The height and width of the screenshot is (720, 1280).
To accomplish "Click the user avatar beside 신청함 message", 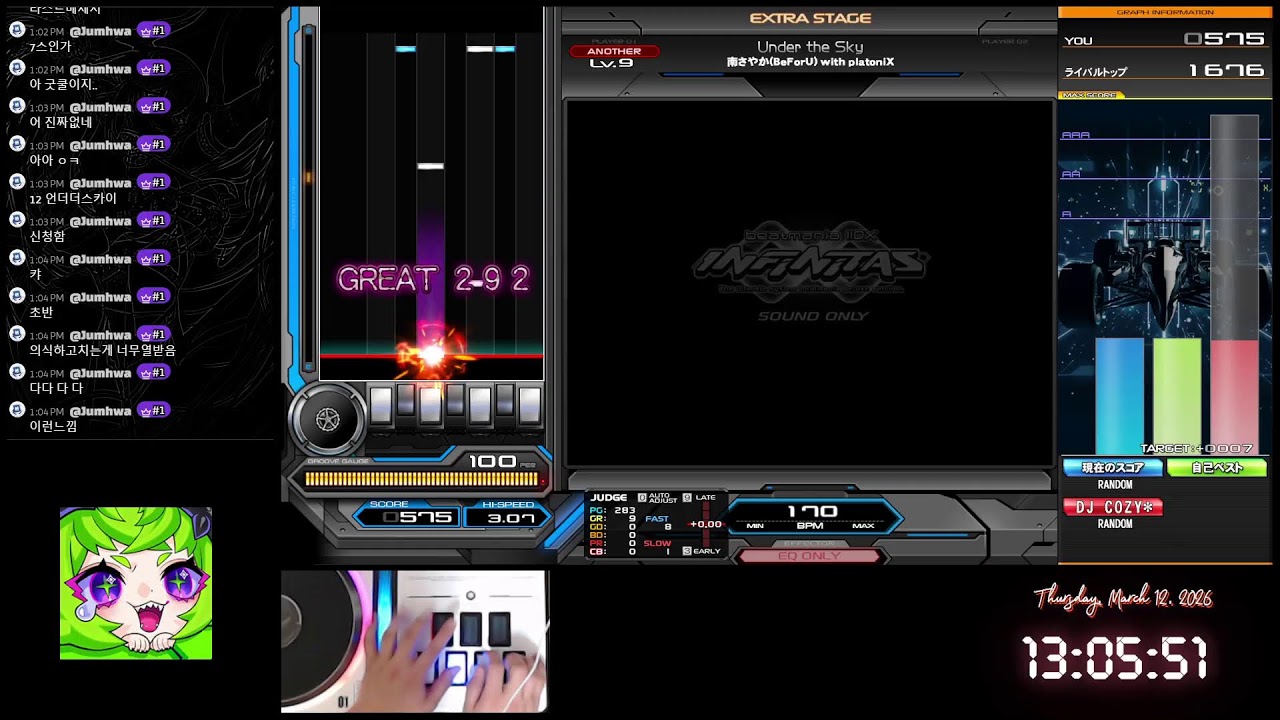I will (x=16, y=221).
